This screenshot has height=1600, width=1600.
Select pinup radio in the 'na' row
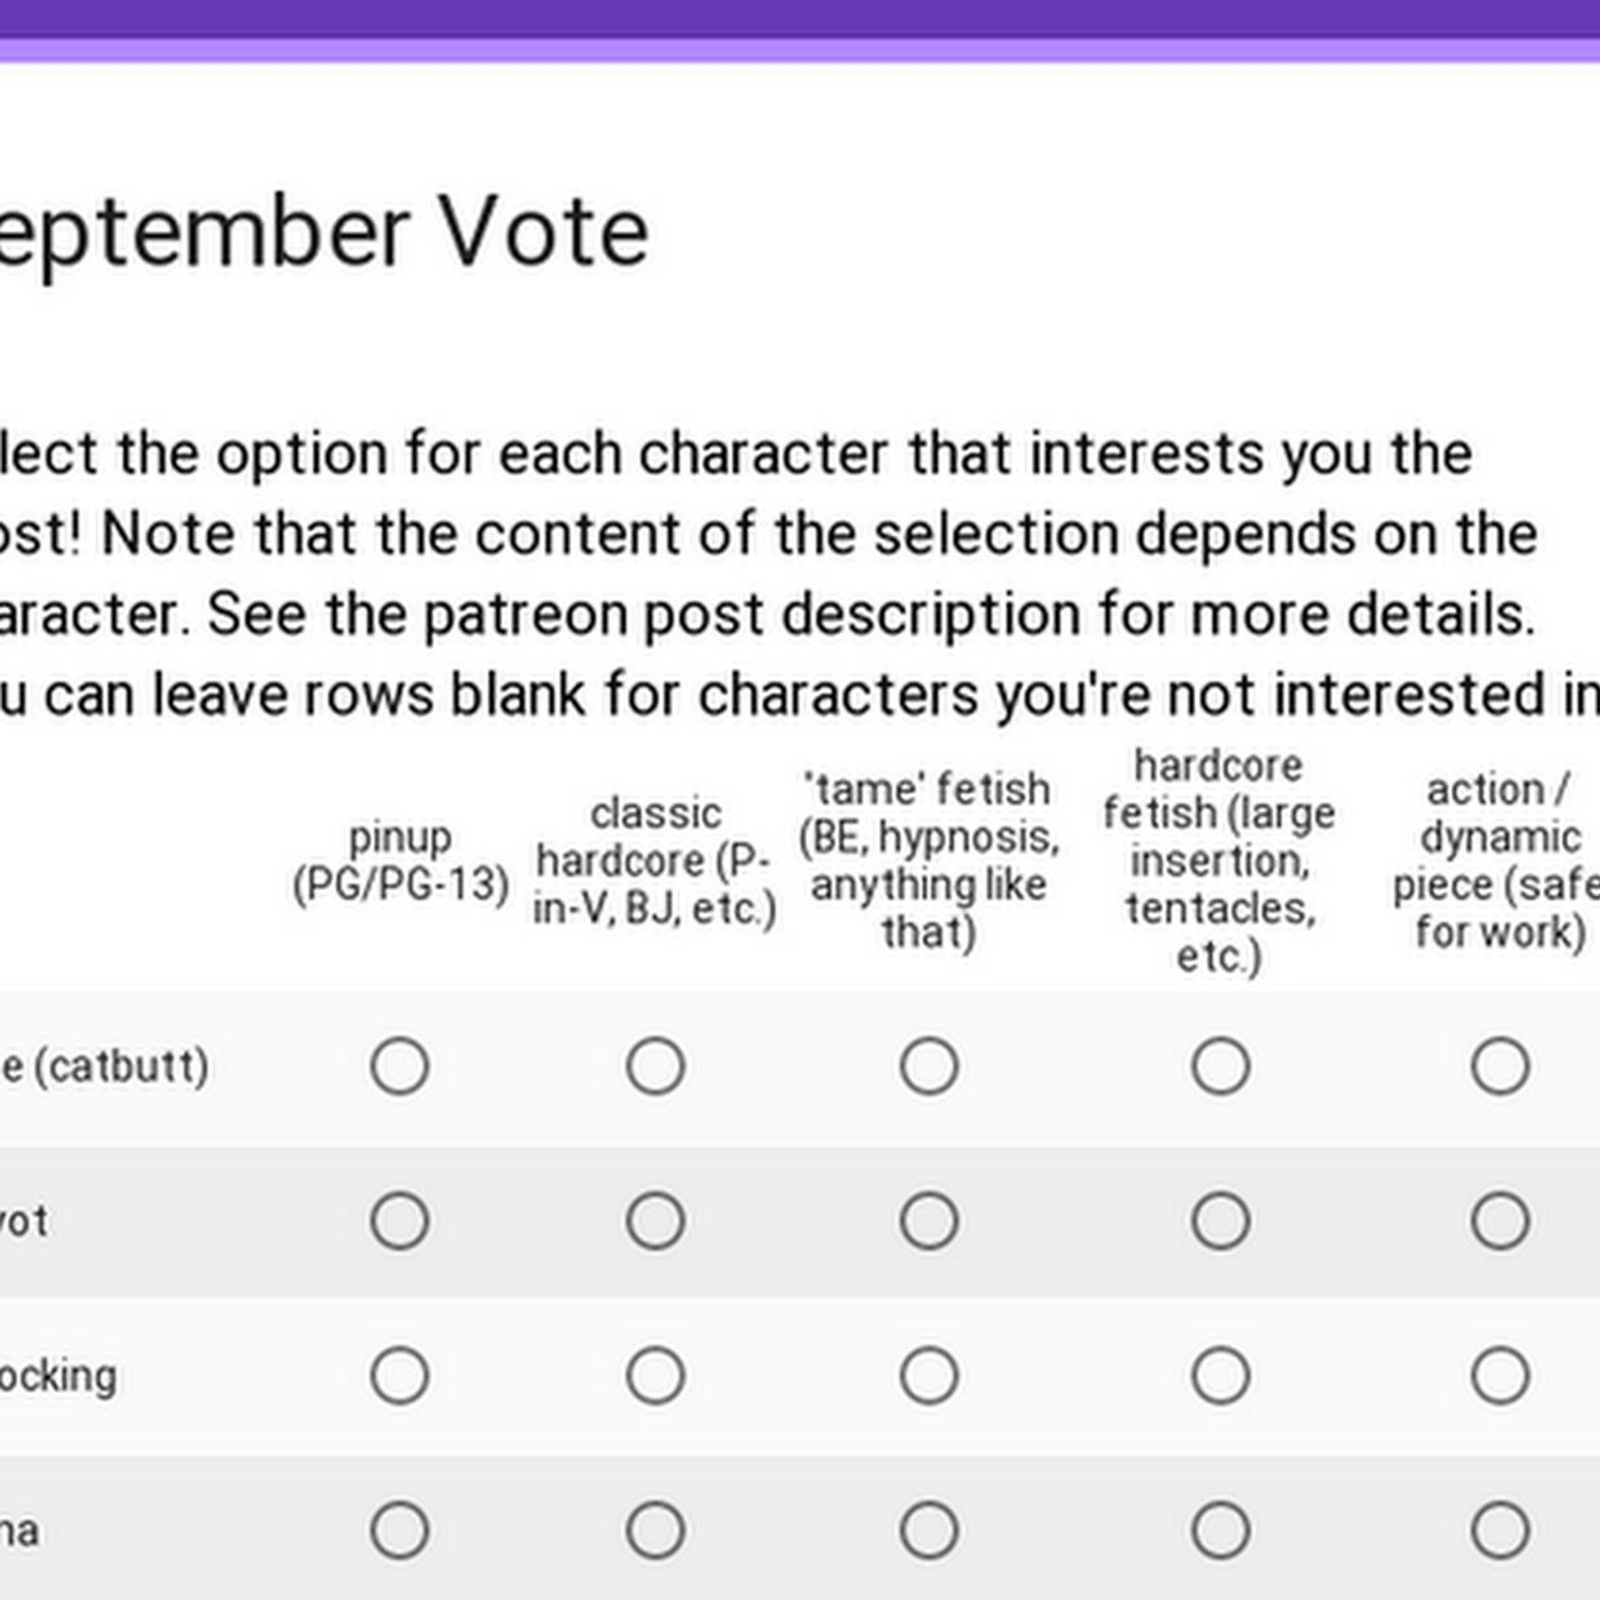[x=400, y=1531]
